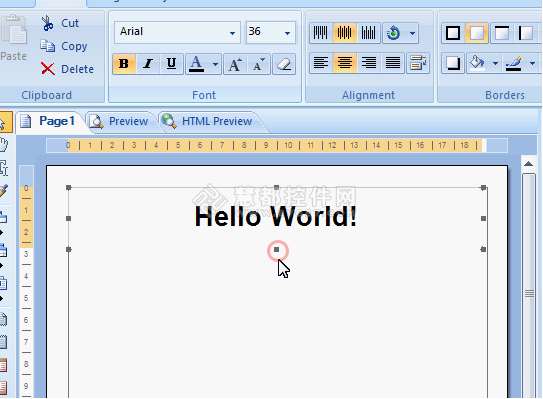Select align text right button
Viewport: 543px width, 399px height.
point(368,63)
